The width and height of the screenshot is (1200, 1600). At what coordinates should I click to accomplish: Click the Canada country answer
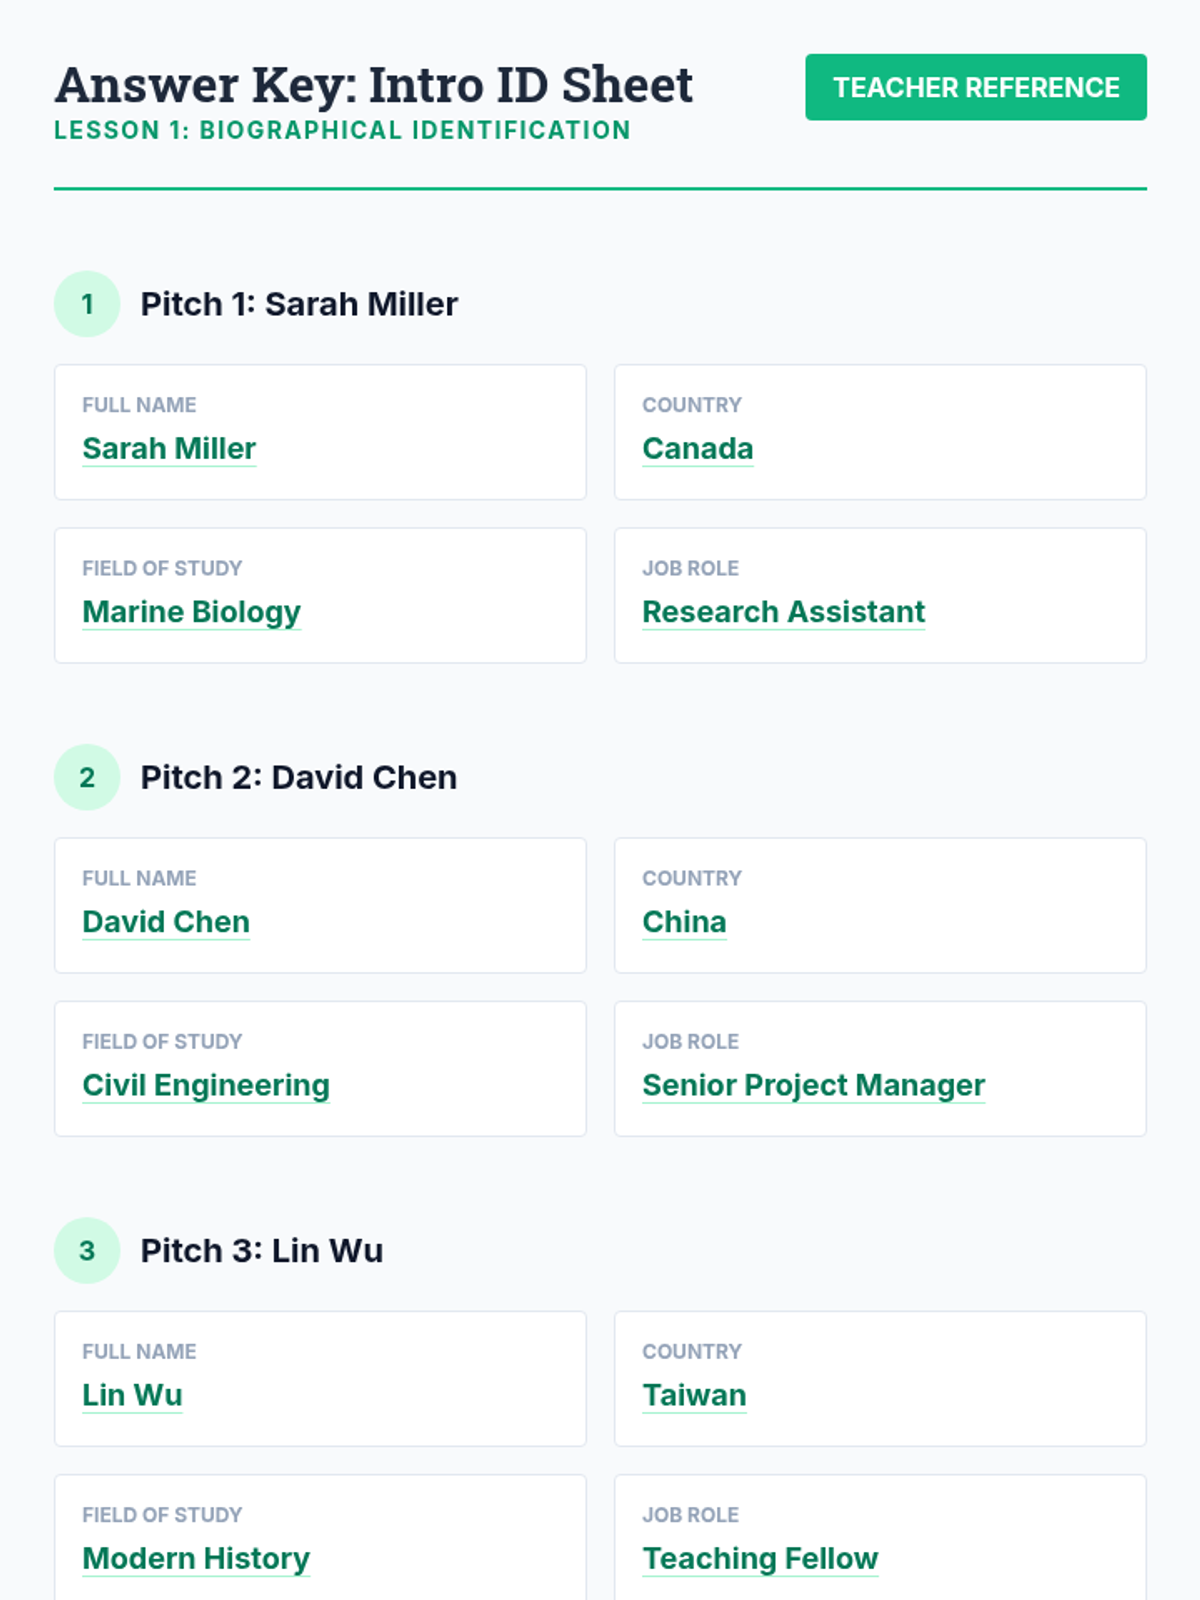(697, 448)
